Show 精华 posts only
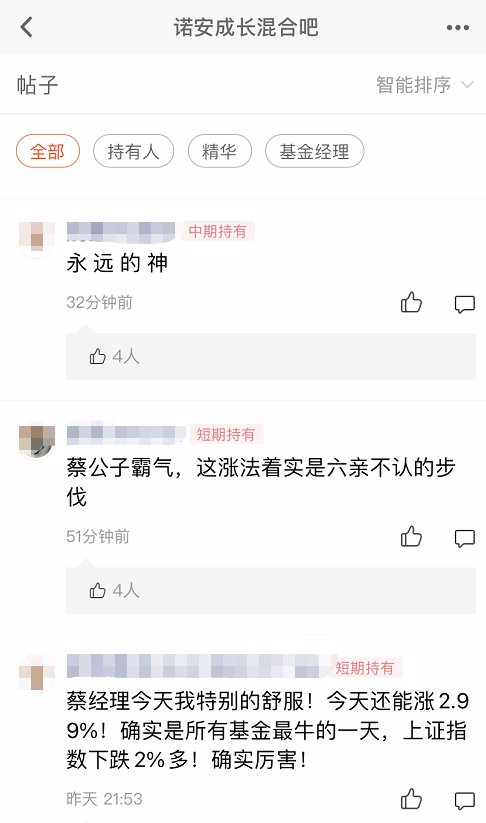 pos(219,151)
